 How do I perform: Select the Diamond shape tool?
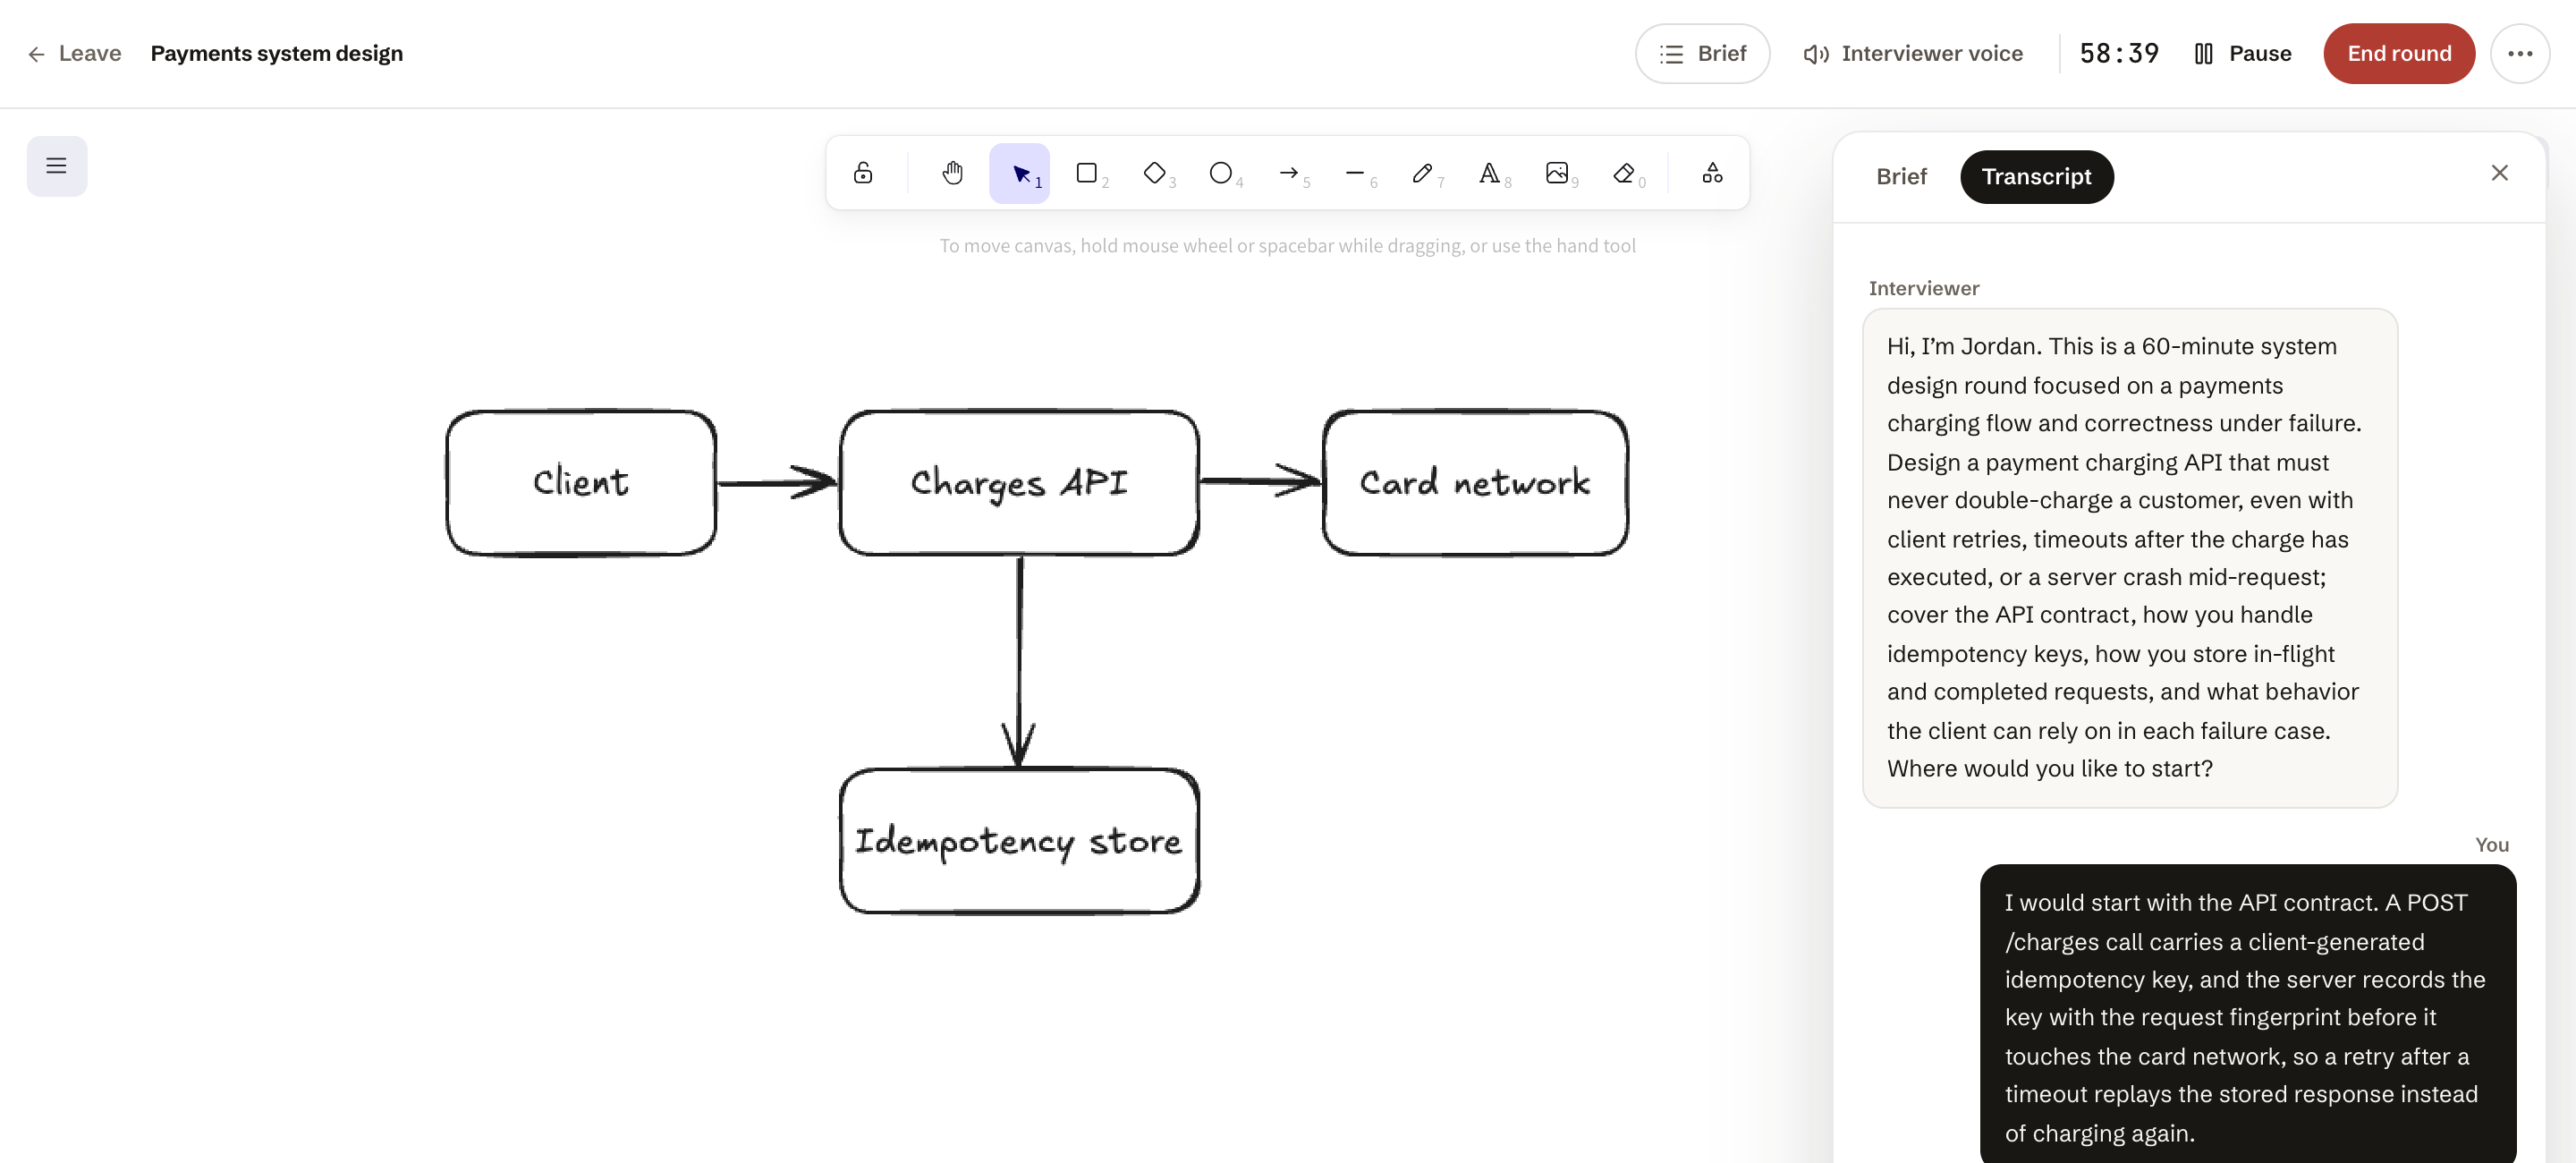coord(1154,173)
